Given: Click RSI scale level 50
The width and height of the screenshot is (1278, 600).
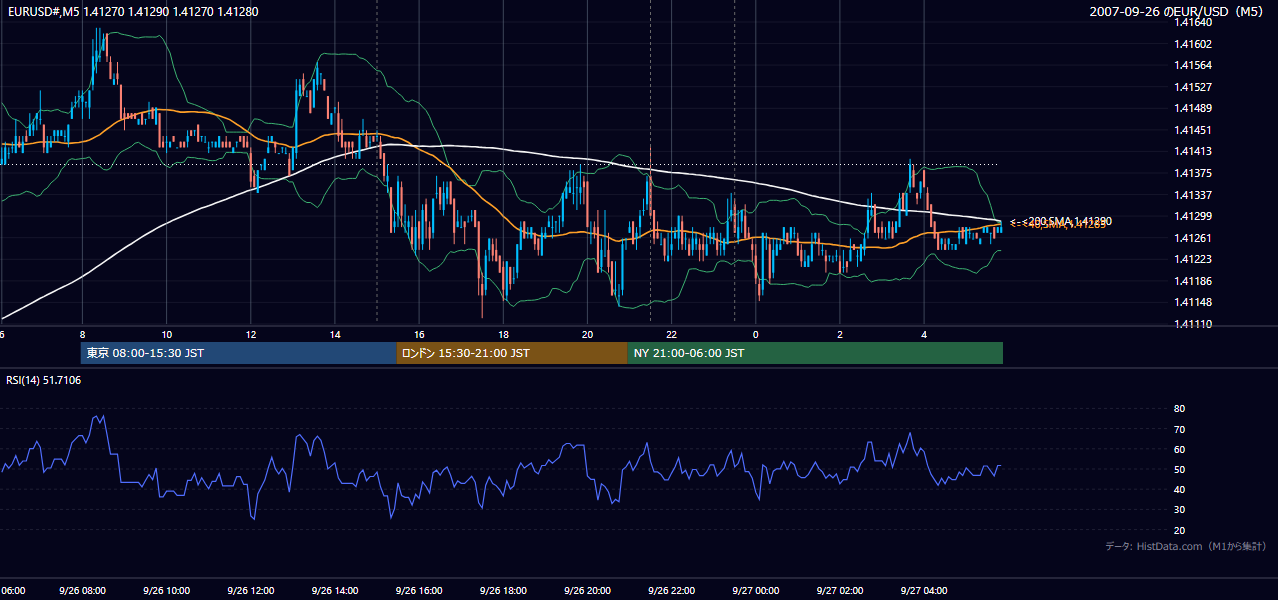Looking at the screenshot, I should coord(1180,469).
